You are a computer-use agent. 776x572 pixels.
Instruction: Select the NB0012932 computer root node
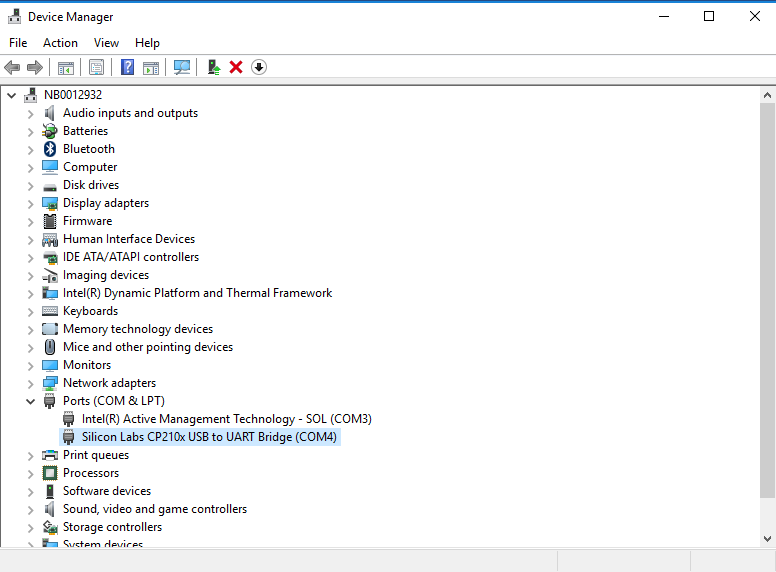(72, 95)
